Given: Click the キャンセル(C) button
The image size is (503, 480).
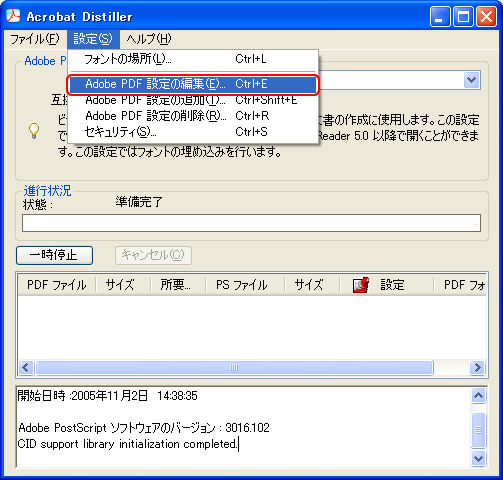Looking at the screenshot, I should coord(153,255).
